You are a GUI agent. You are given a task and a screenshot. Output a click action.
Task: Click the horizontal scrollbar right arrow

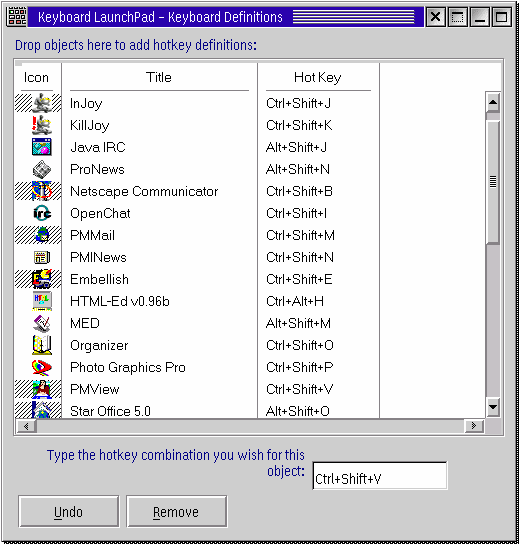click(x=474, y=426)
